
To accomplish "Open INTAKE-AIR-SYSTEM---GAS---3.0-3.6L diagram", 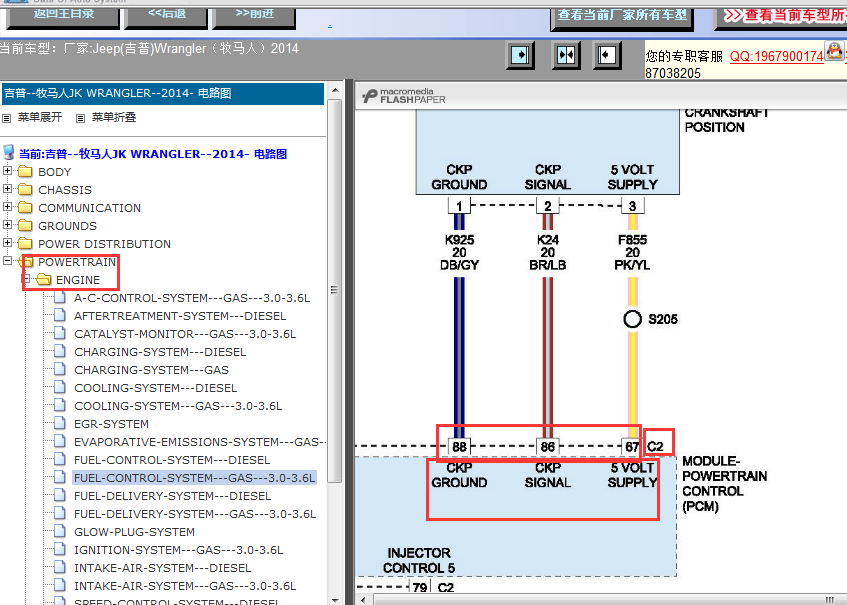I will (185, 586).
